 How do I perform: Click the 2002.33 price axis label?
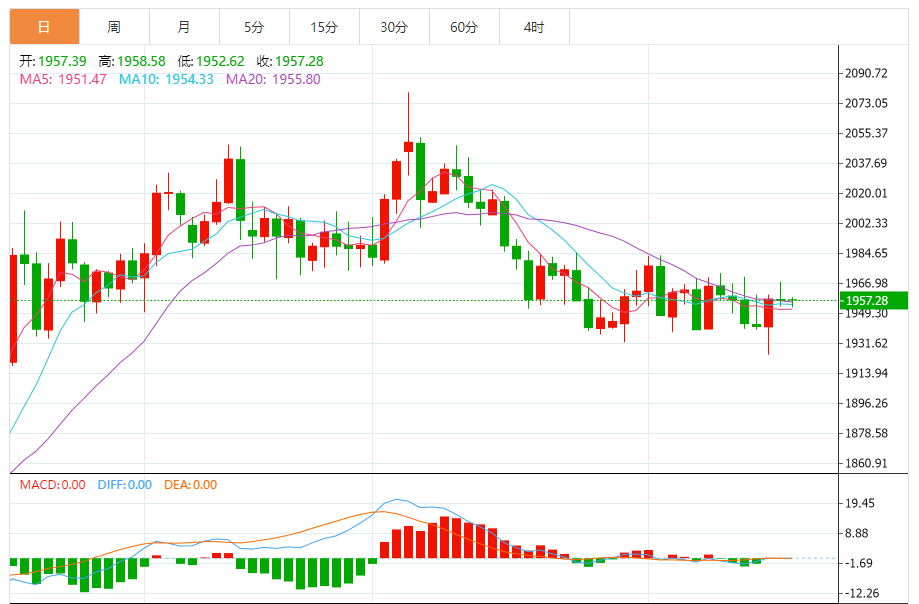pyautogui.click(x=866, y=223)
